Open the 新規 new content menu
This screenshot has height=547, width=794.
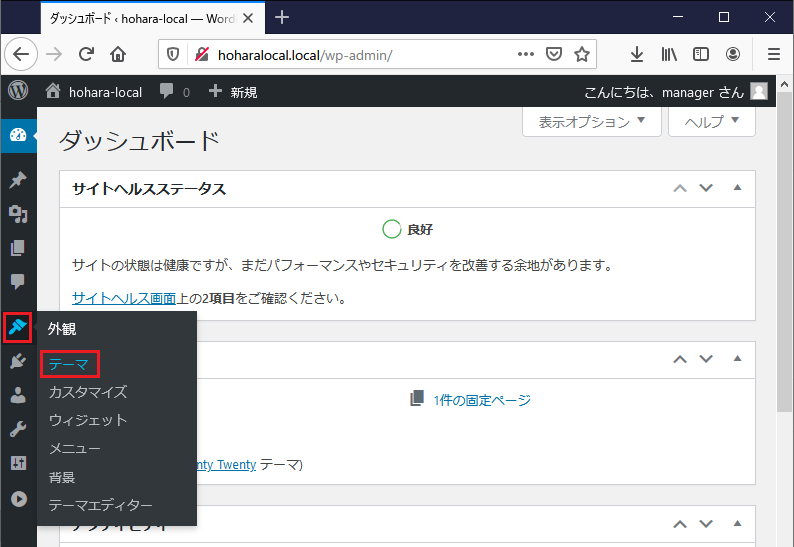click(x=233, y=91)
